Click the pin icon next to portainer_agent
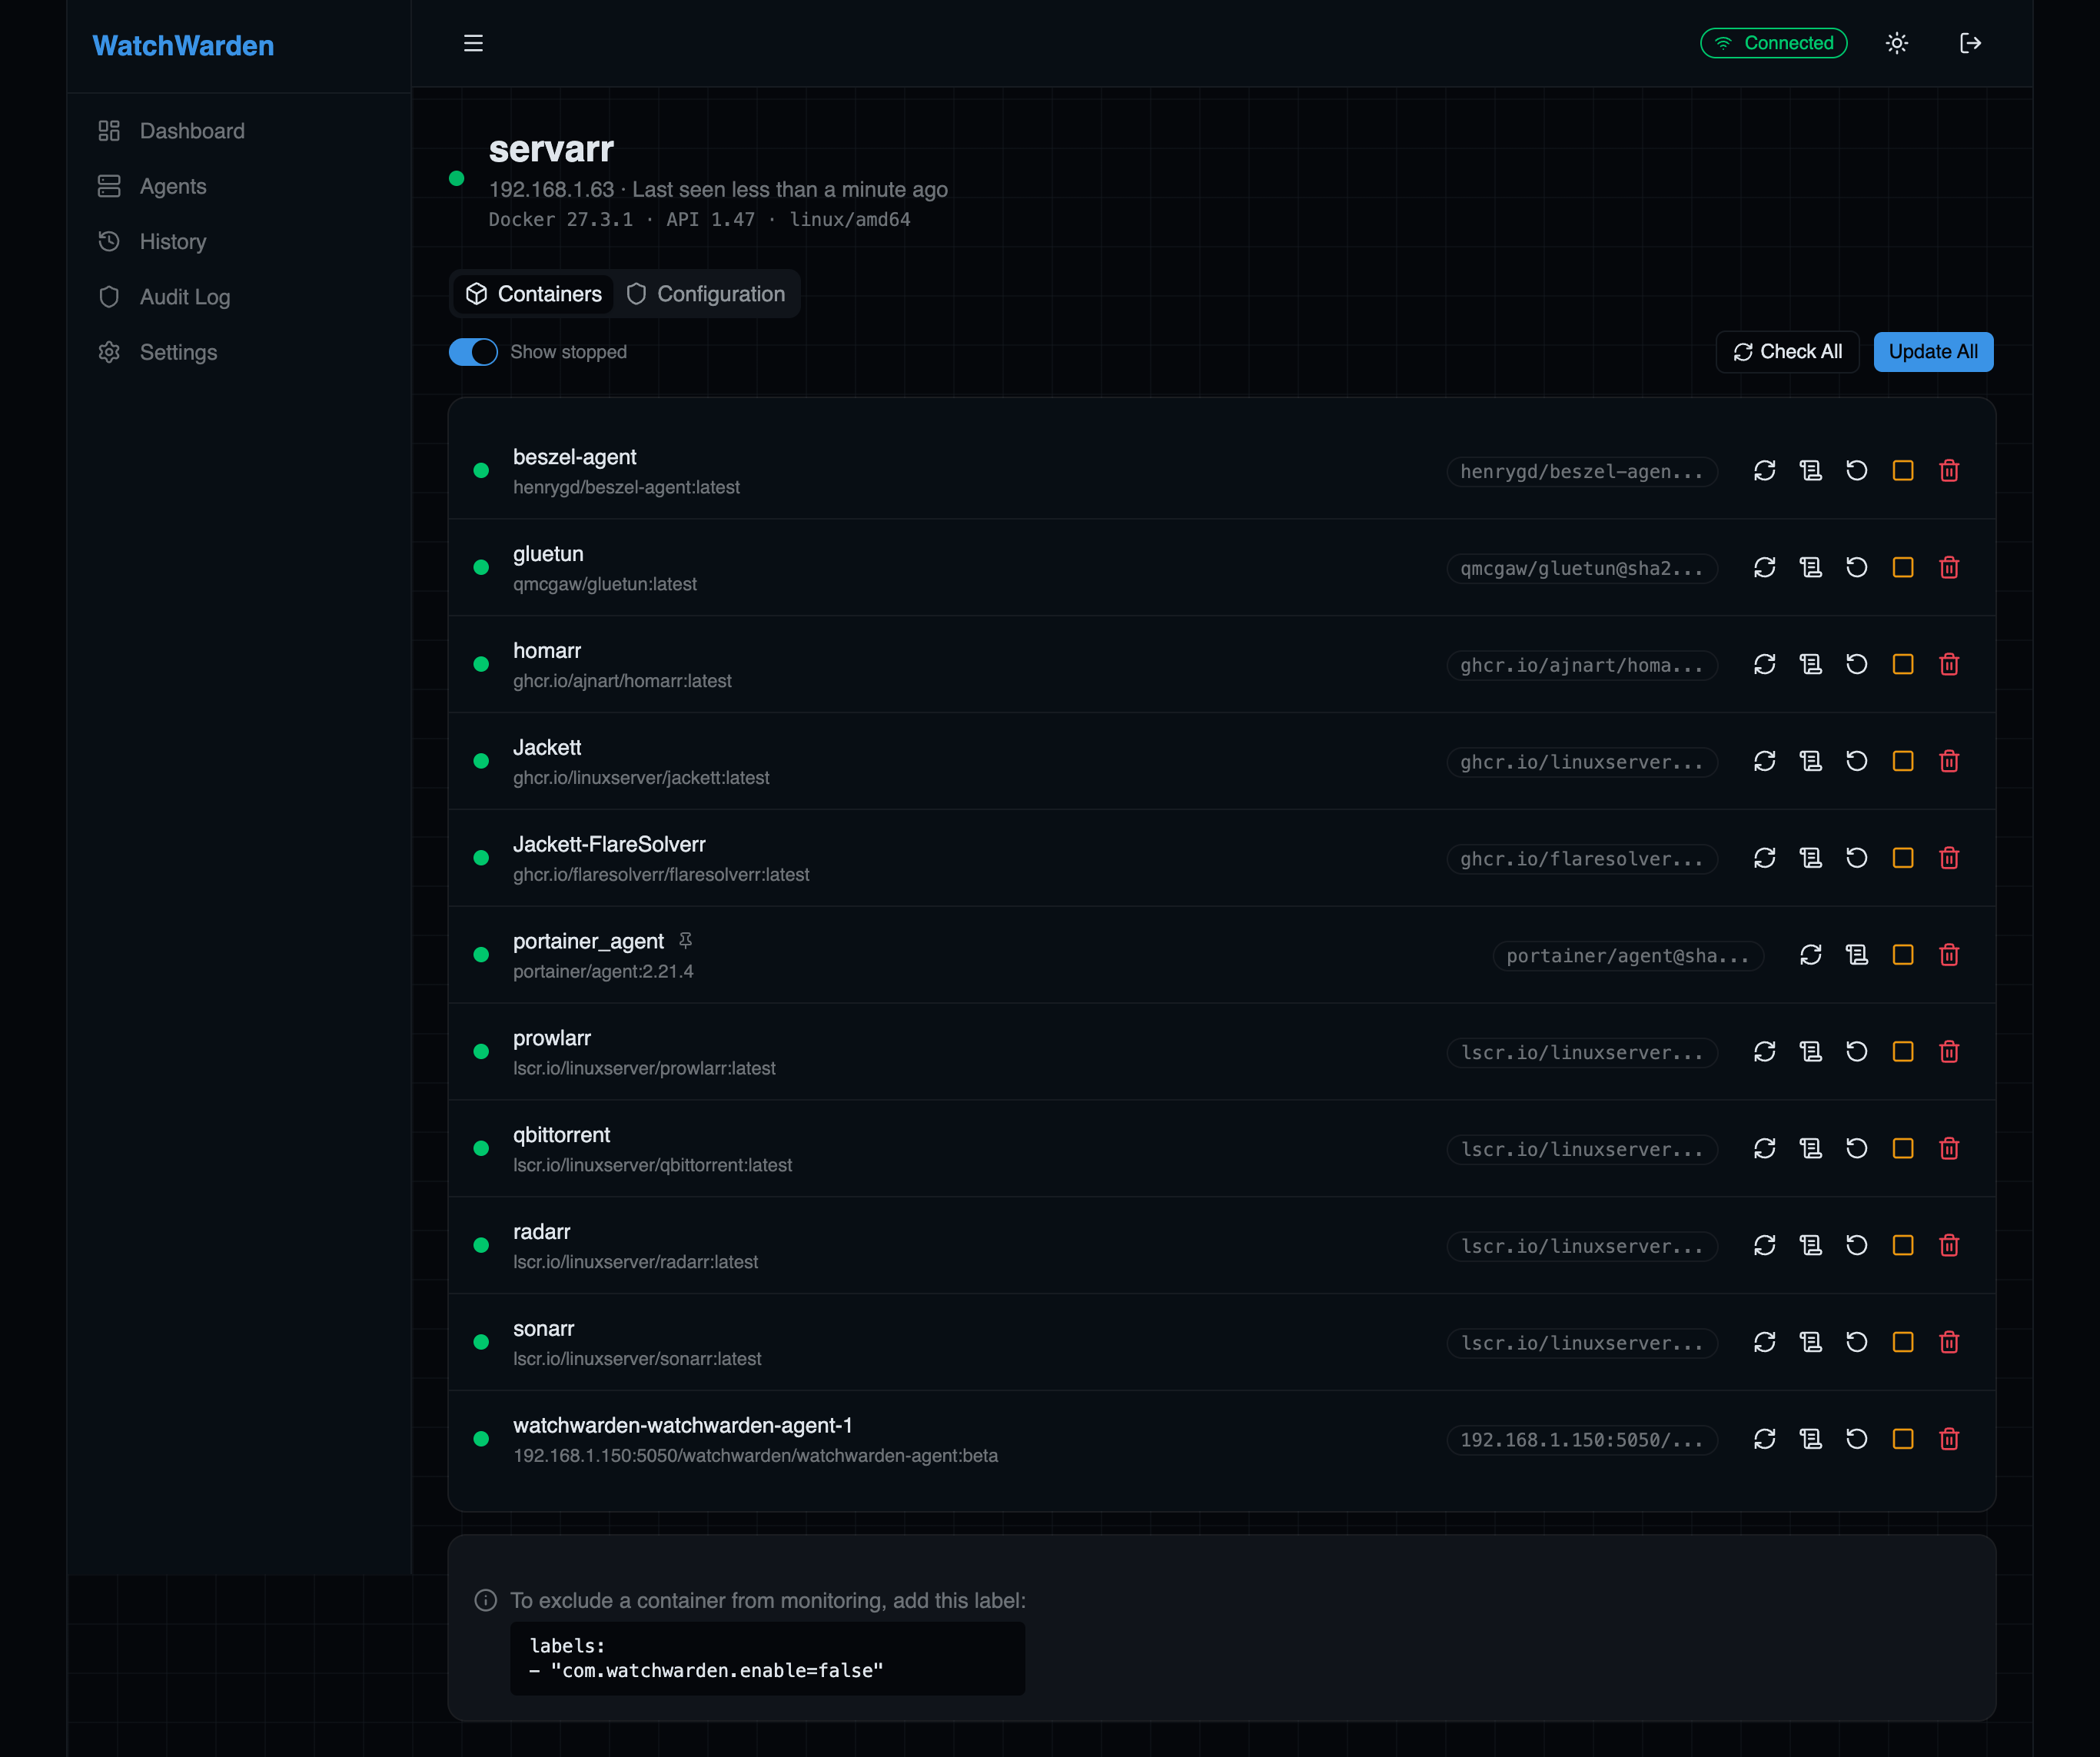The width and height of the screenshot is (2100, 1757). 685,941
